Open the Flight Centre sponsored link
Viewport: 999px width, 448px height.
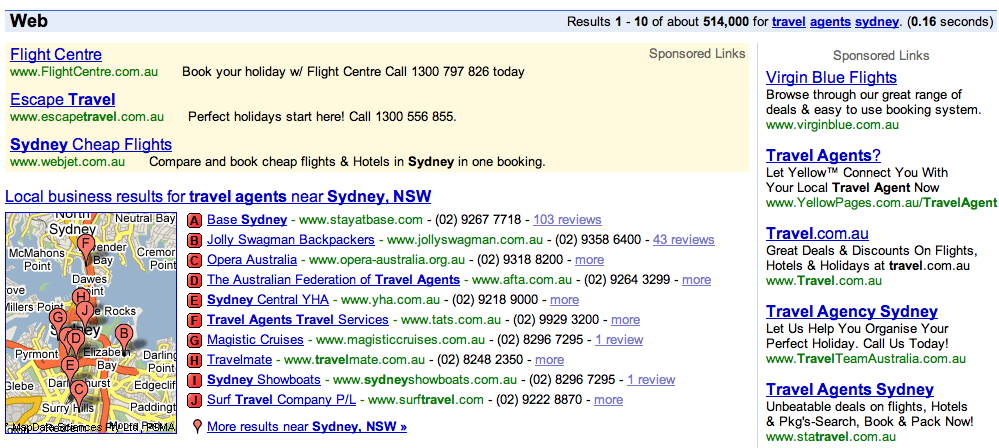[56, 54]
